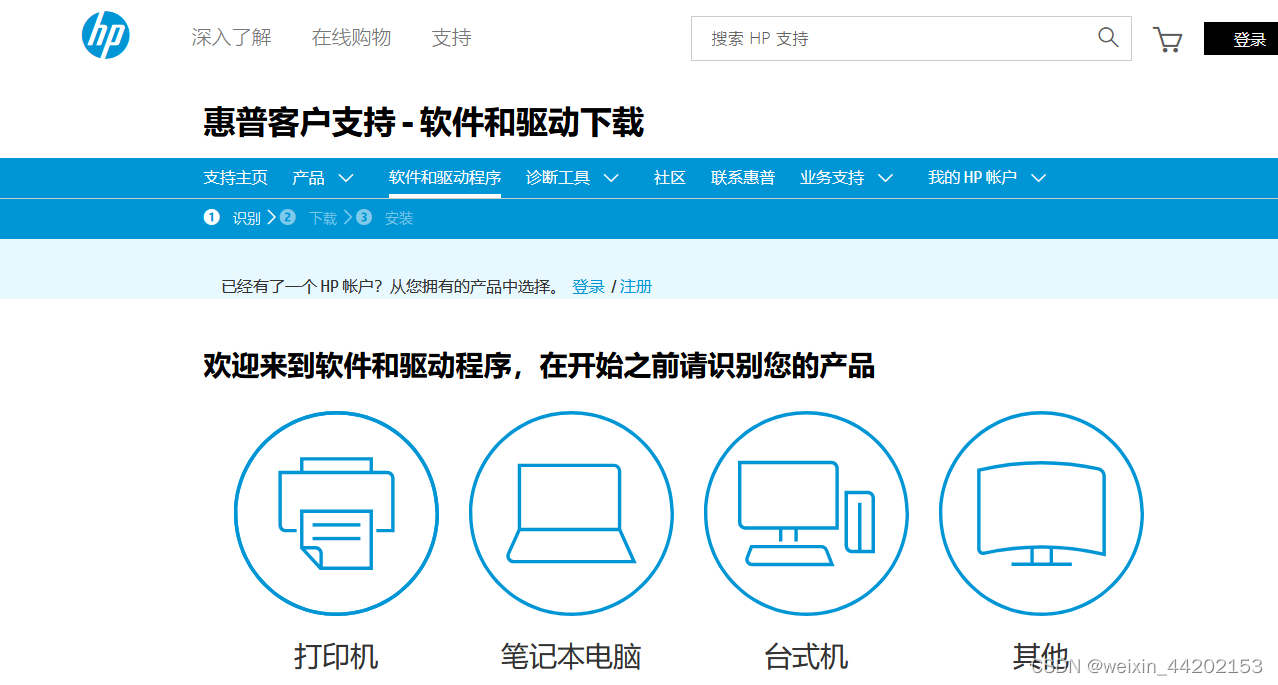
Task: Select the 软件和驱动程序 tab
Action: (445, 178)
